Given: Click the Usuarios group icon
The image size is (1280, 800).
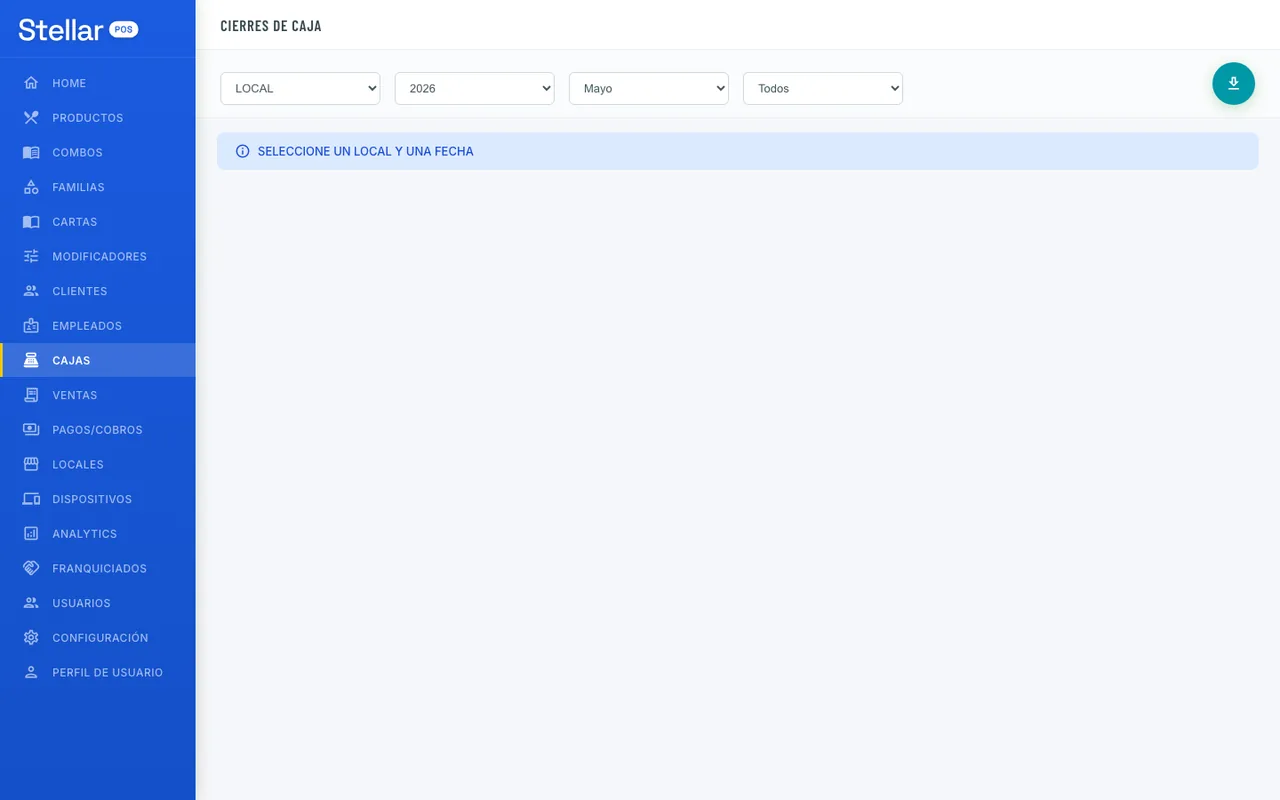Looking at the screenshot, I should [31, 603].
